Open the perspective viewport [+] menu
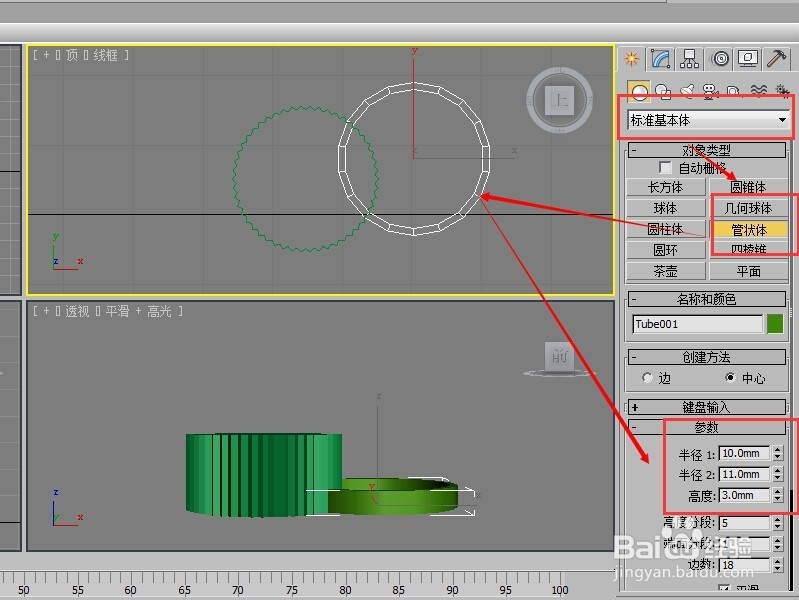 pos(46,311)
